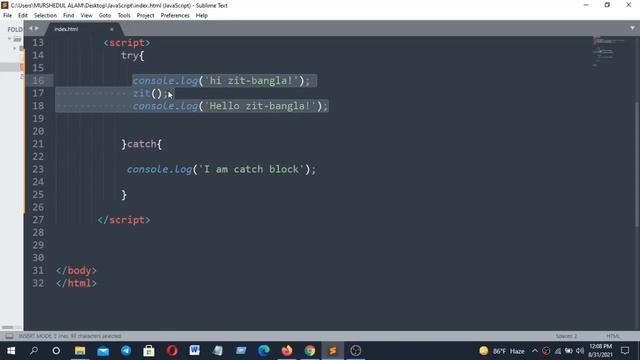
Task: Open Firefox from taskbar
Action: click(x=287, y=351)
